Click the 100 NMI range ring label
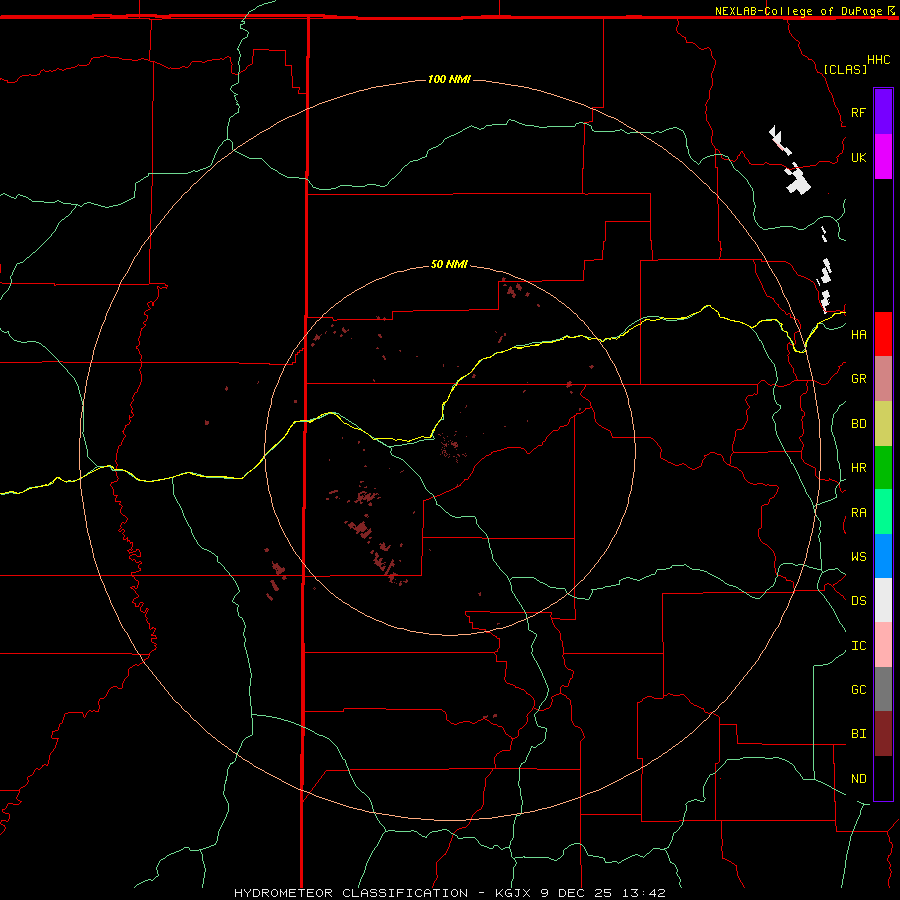 coord(449,79)
